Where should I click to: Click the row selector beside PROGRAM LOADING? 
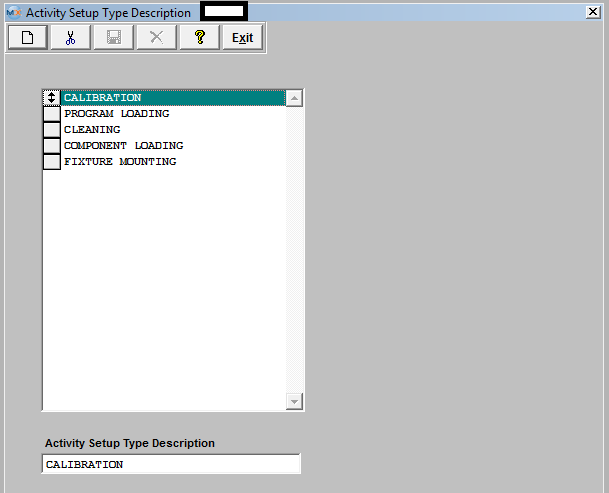click(x=52, y=114)
